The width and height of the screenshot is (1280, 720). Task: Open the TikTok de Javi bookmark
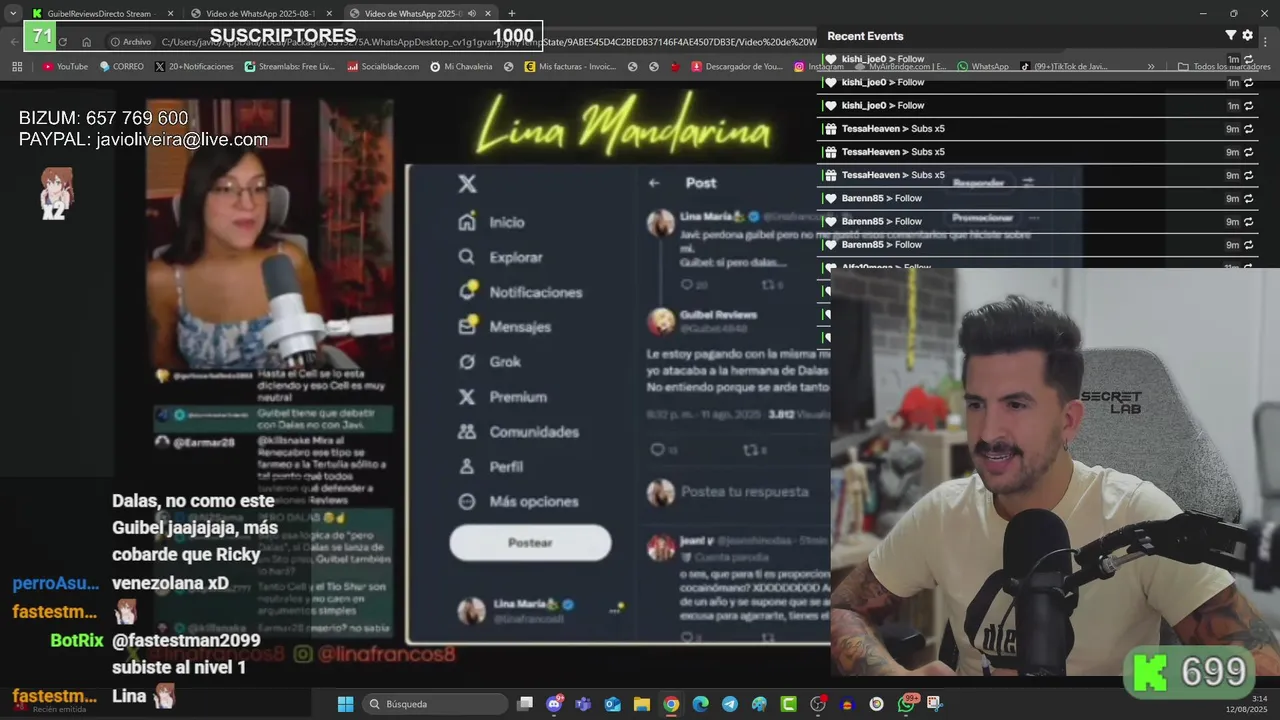1064,66
